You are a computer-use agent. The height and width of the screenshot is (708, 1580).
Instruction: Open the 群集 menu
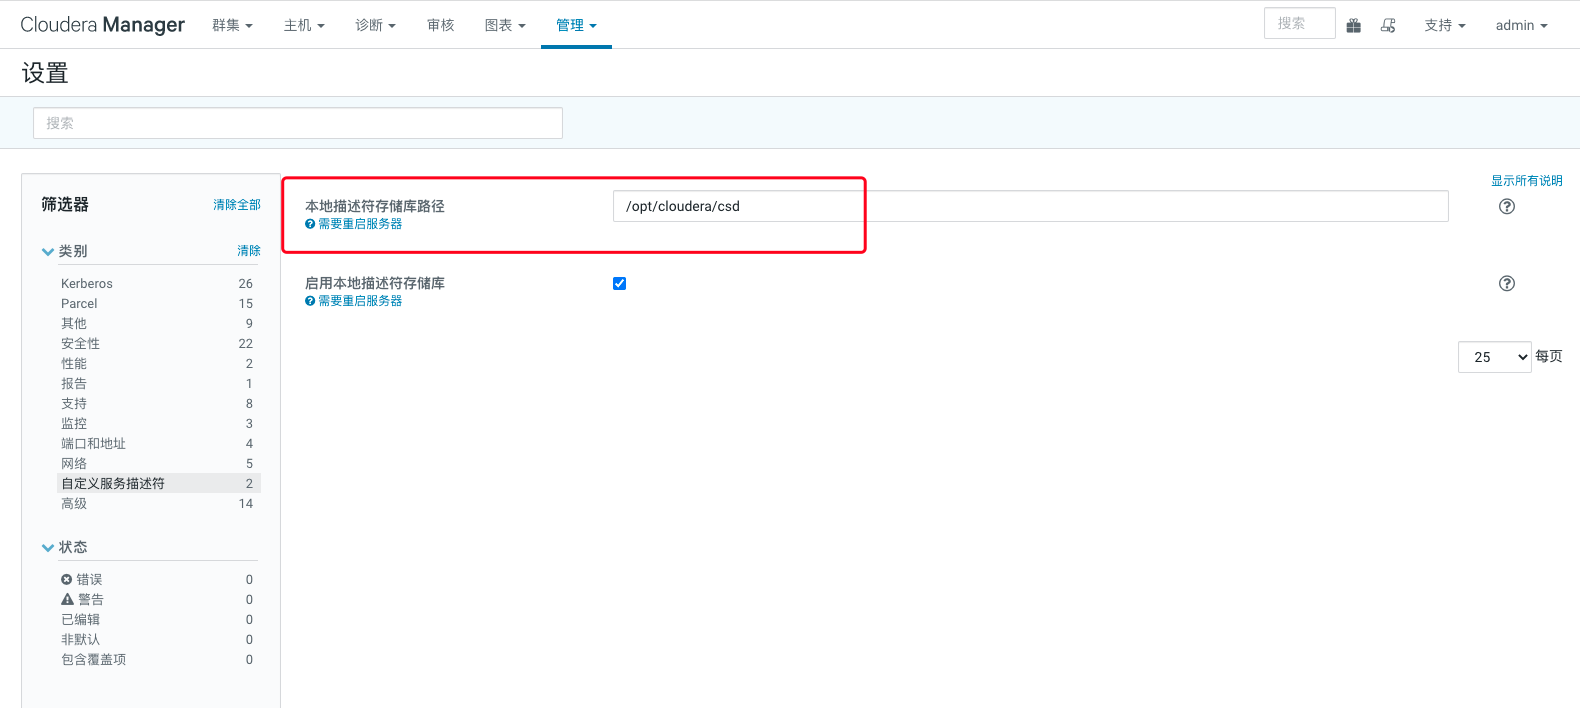pyautogui.click(x=232, y=25)
